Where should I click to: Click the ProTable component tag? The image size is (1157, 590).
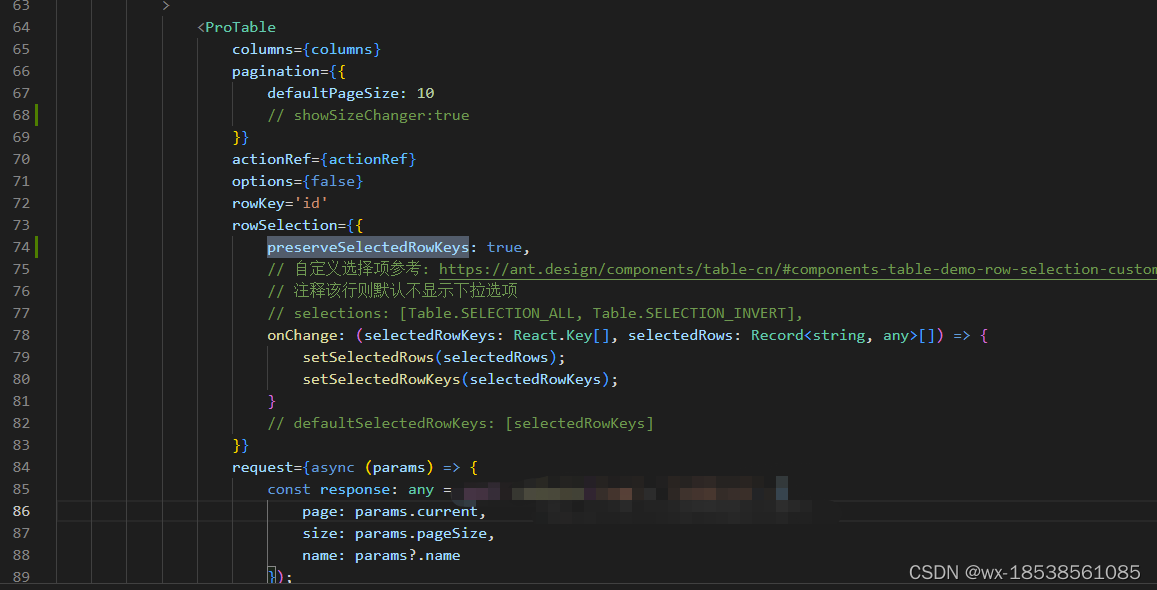tap(241, 26)
